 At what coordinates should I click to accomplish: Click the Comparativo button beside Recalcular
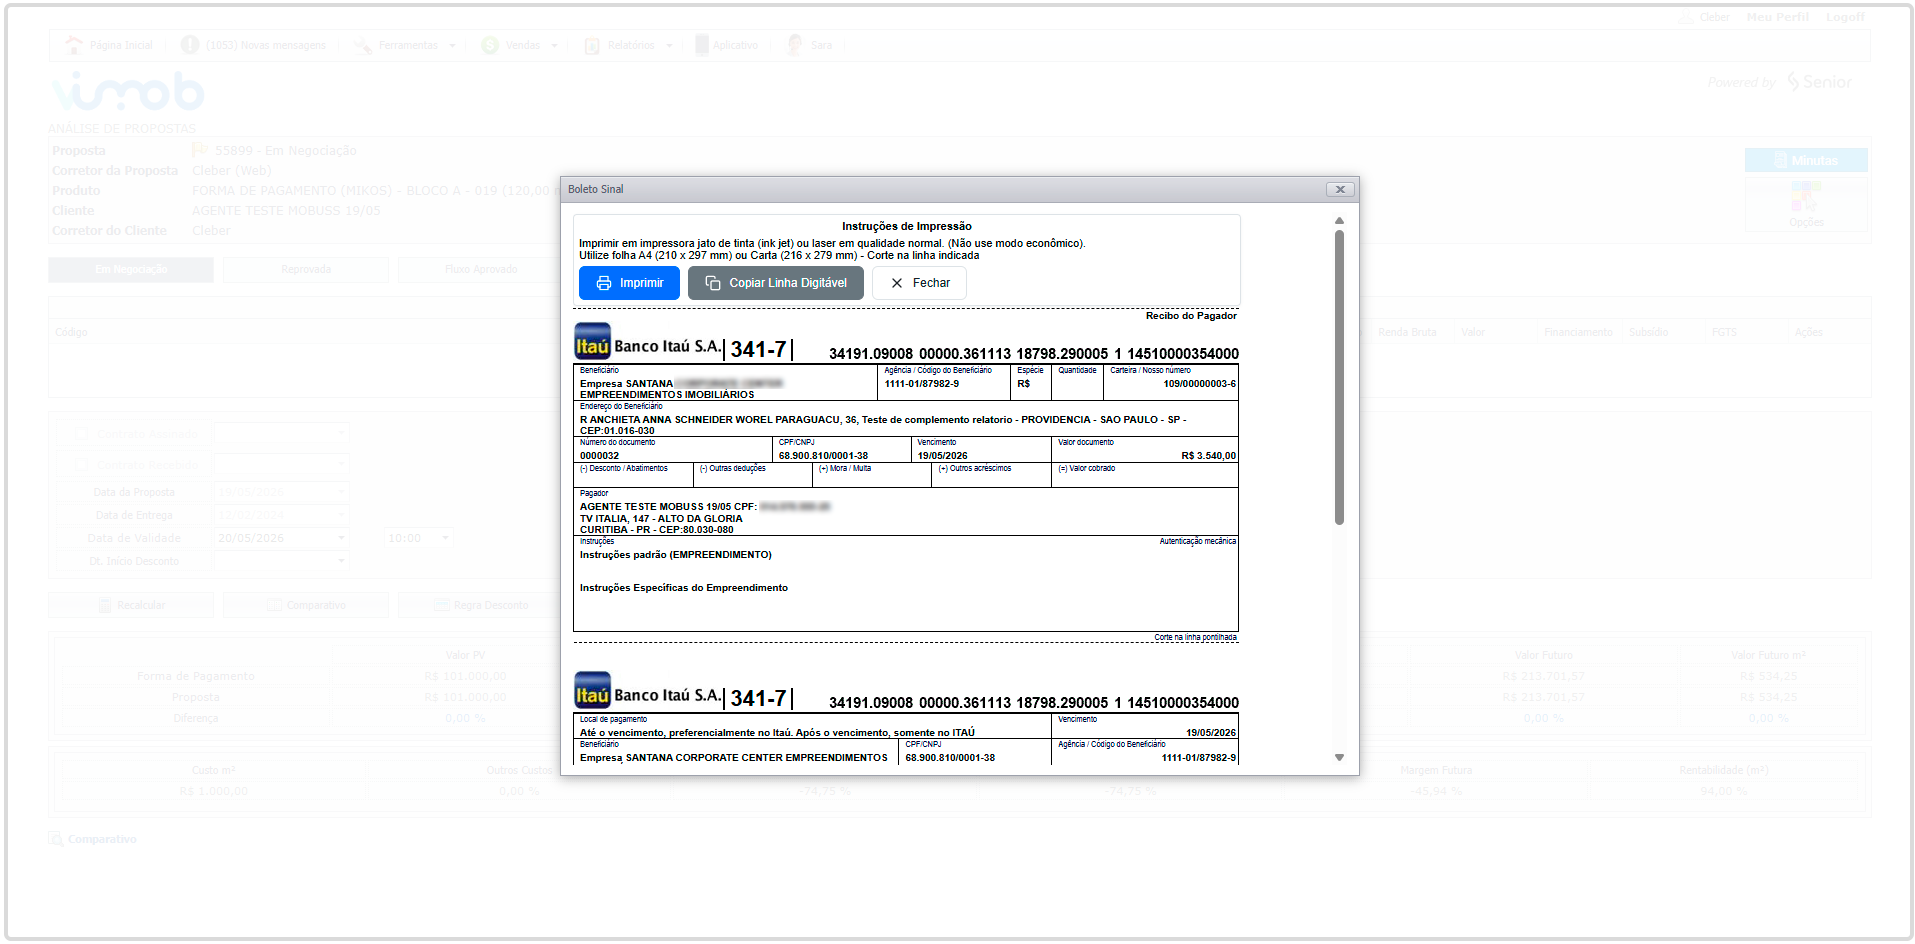coord(306,605)
